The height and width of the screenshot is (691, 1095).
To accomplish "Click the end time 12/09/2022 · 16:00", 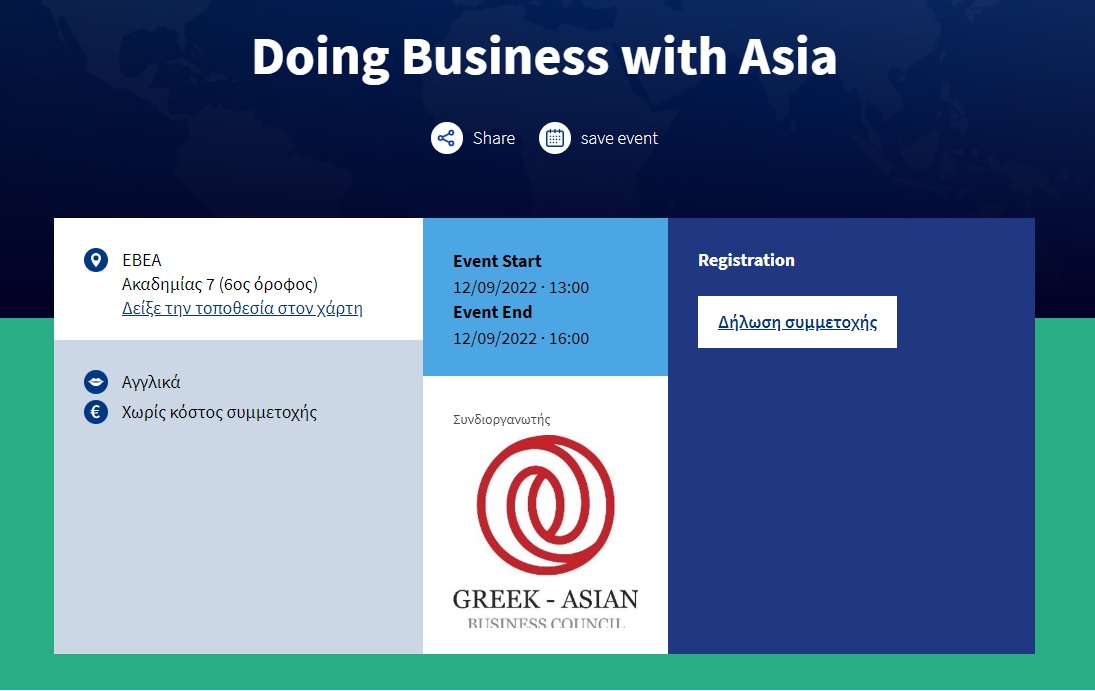I will coord(520,338).
